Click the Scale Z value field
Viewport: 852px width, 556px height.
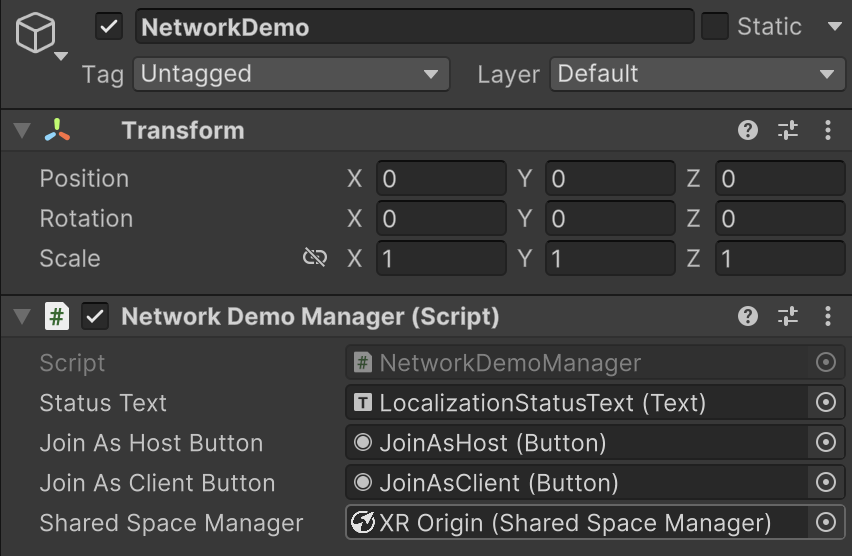coord(780,258)
